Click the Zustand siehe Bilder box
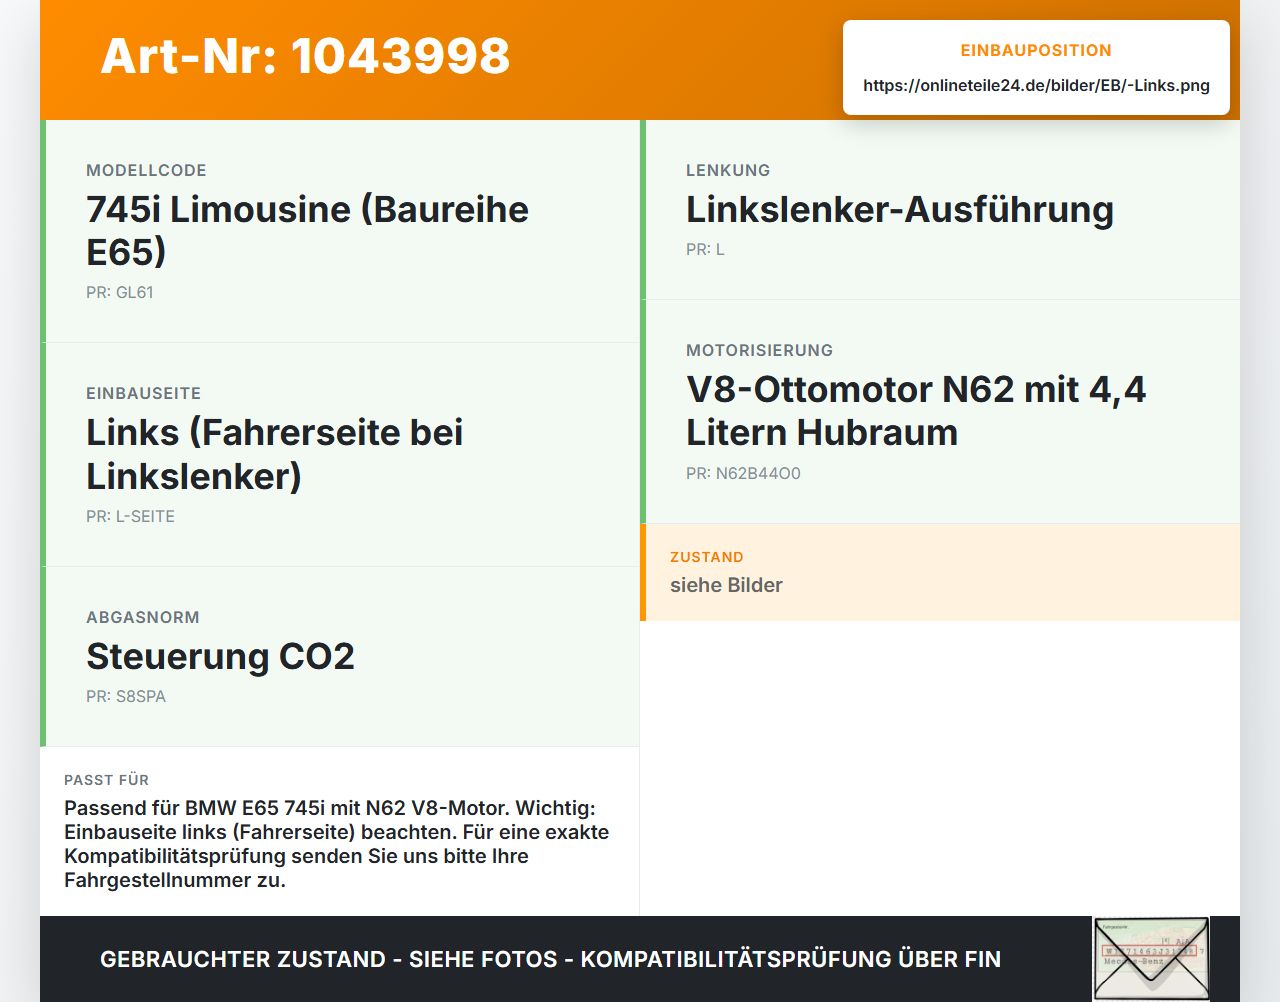 tap(940, 572)
